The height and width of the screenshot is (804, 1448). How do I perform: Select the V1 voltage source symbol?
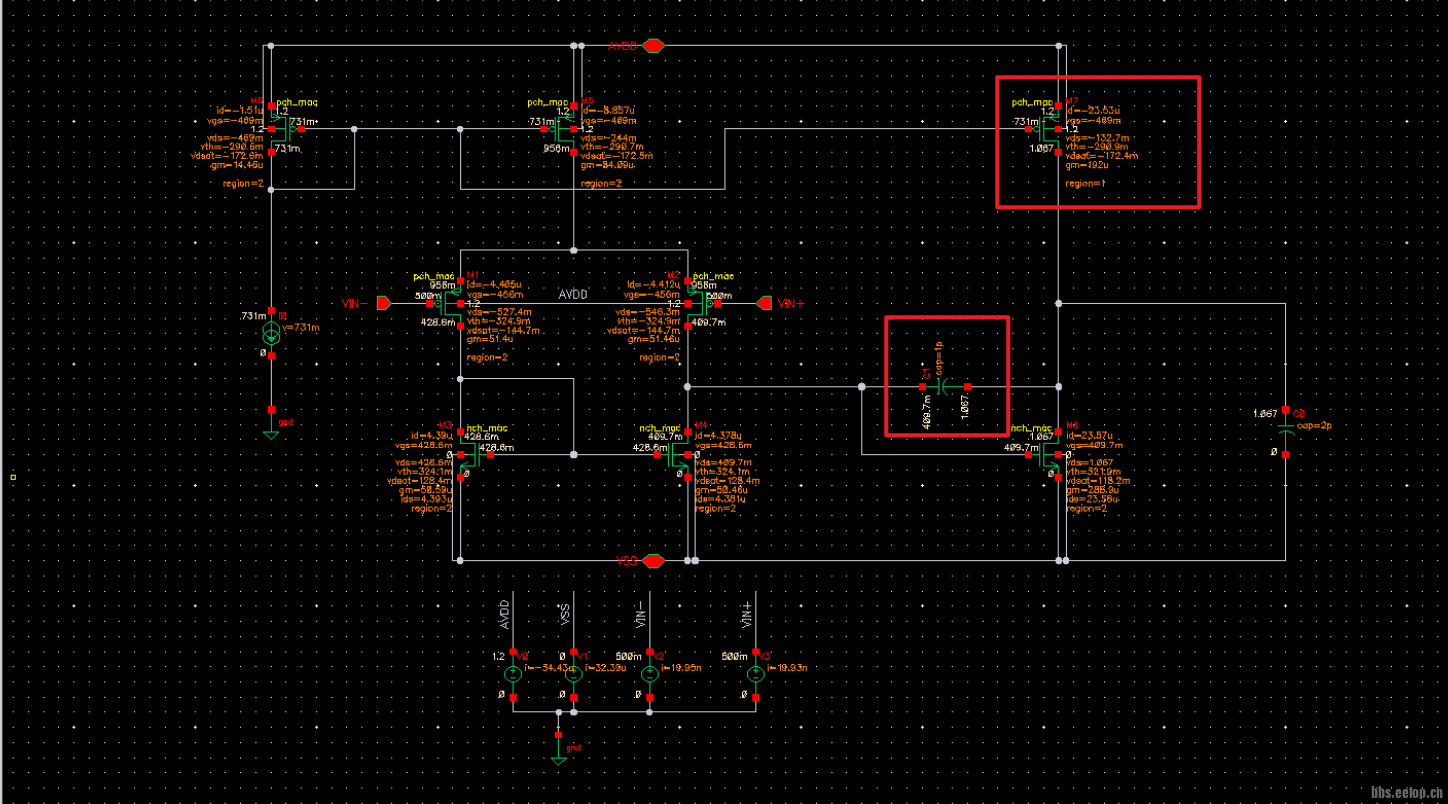573,674
